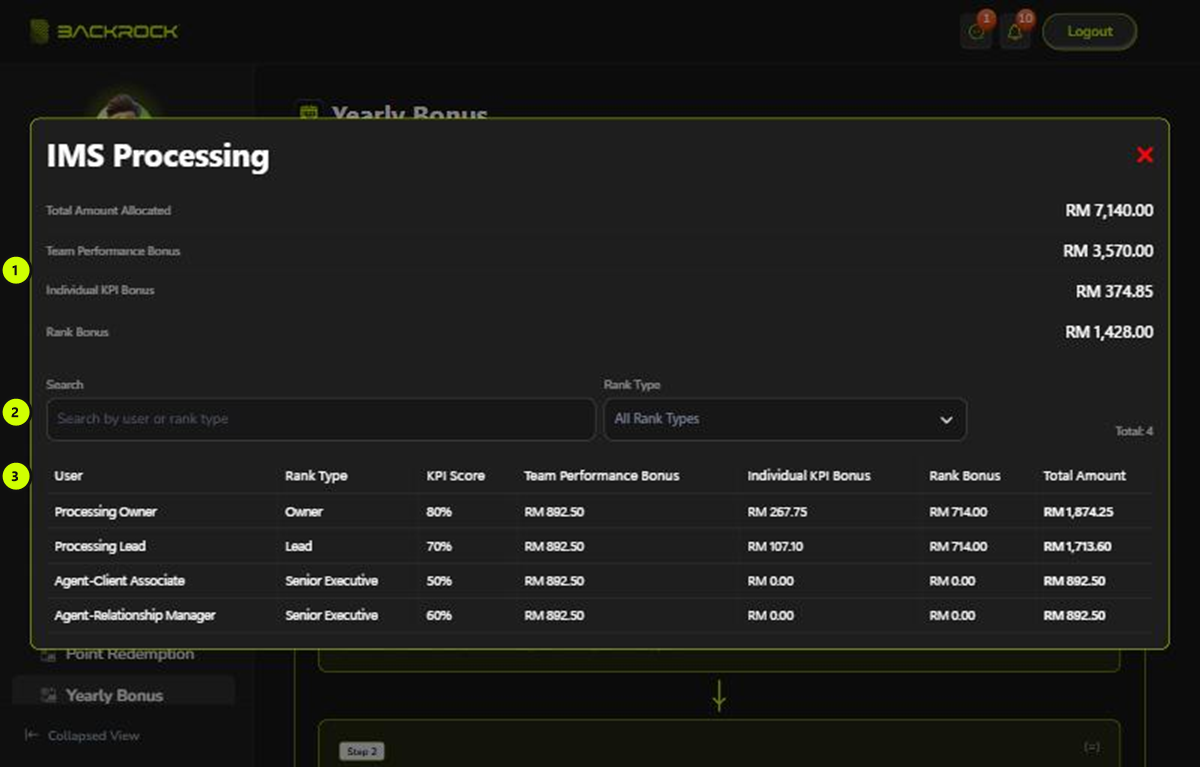1200x767 pixels.
Task: Select the Collapsed View label in sidebar
Action: pos(94,736)
